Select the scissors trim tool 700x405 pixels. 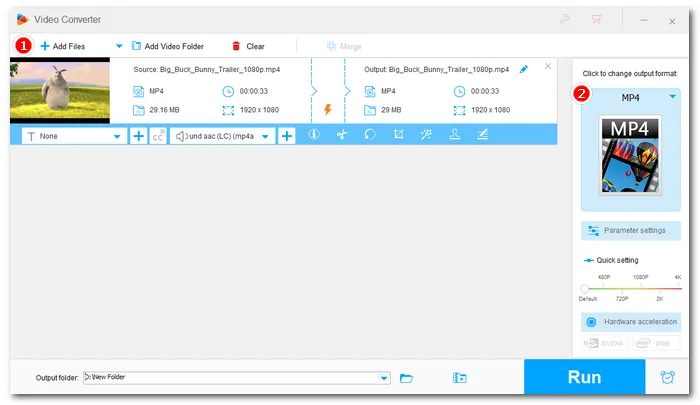coord(342,134)
